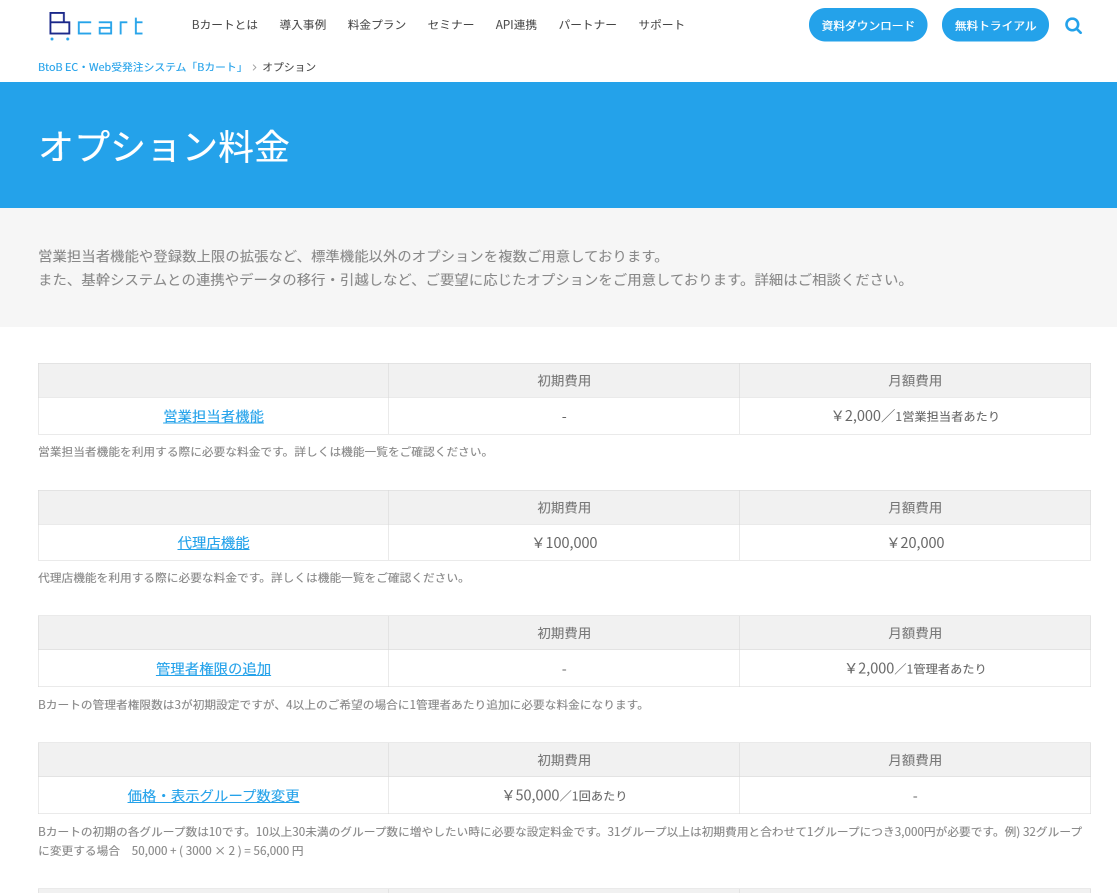The width and height of the screenshot is (1117, 893).
Task: Select the セミナー menu item
Action: tap(450, 25)
